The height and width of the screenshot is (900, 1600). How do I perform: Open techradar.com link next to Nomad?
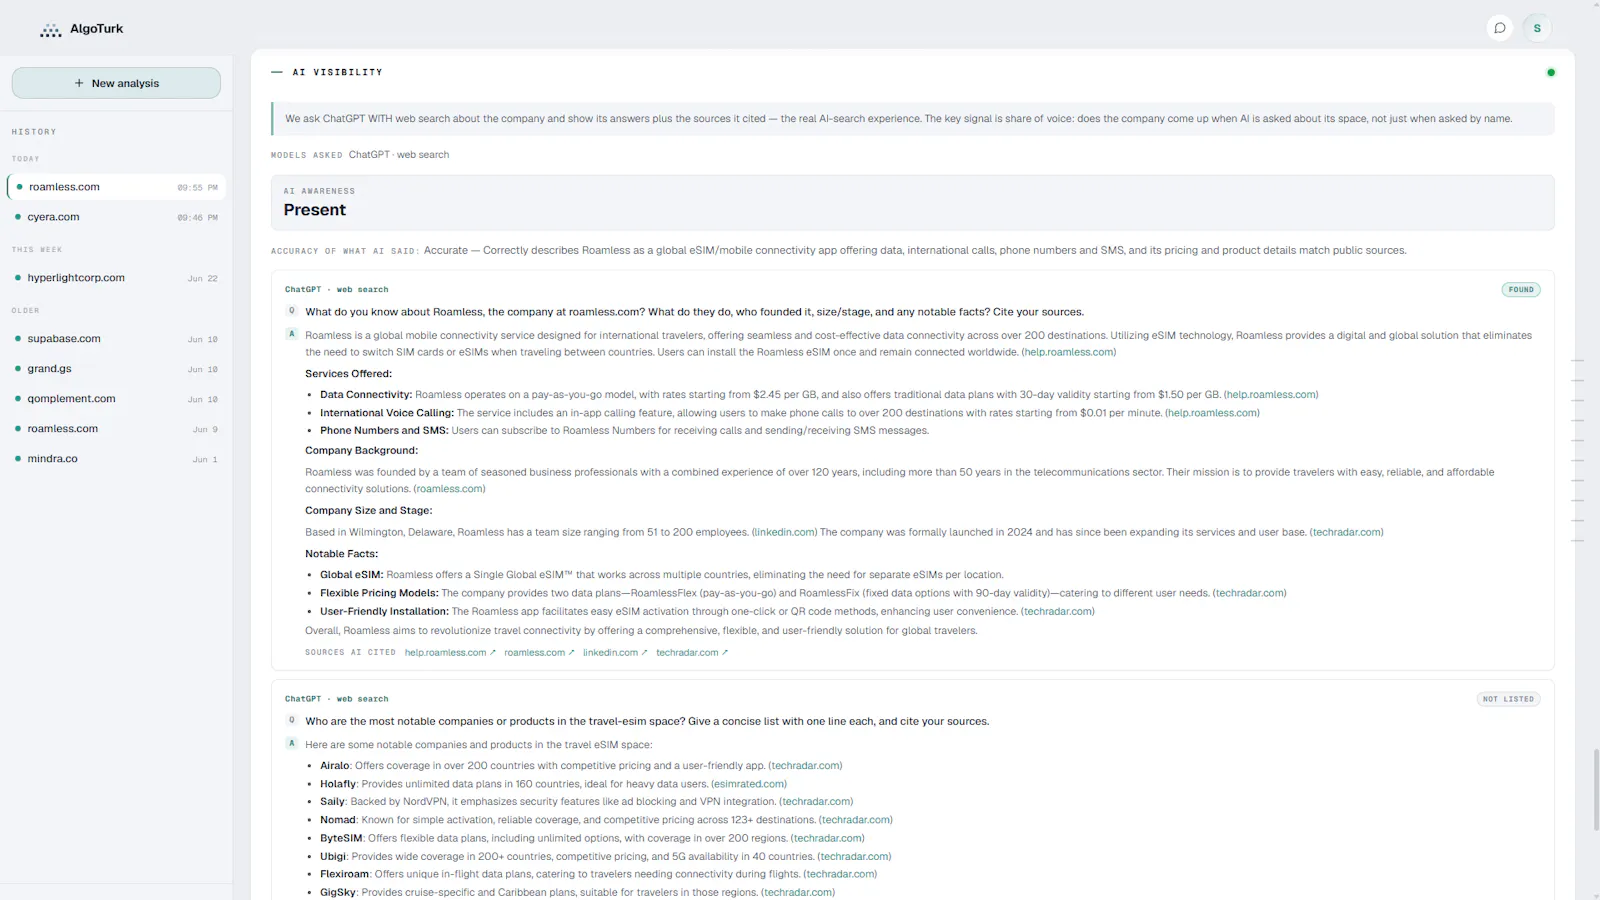(855, 820)
